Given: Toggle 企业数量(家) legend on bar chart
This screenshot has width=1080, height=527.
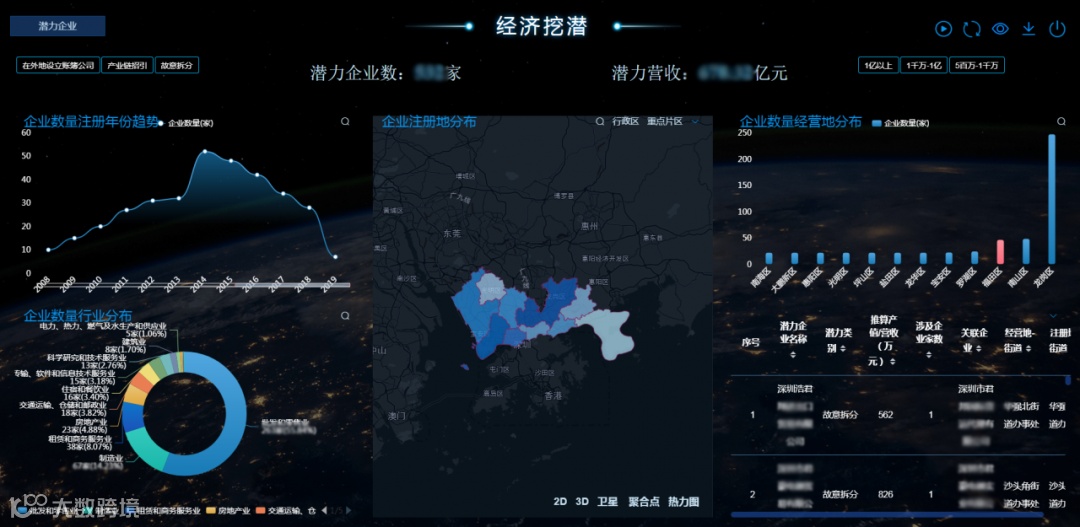Looking at the screenshot, I should click(900, 123).
